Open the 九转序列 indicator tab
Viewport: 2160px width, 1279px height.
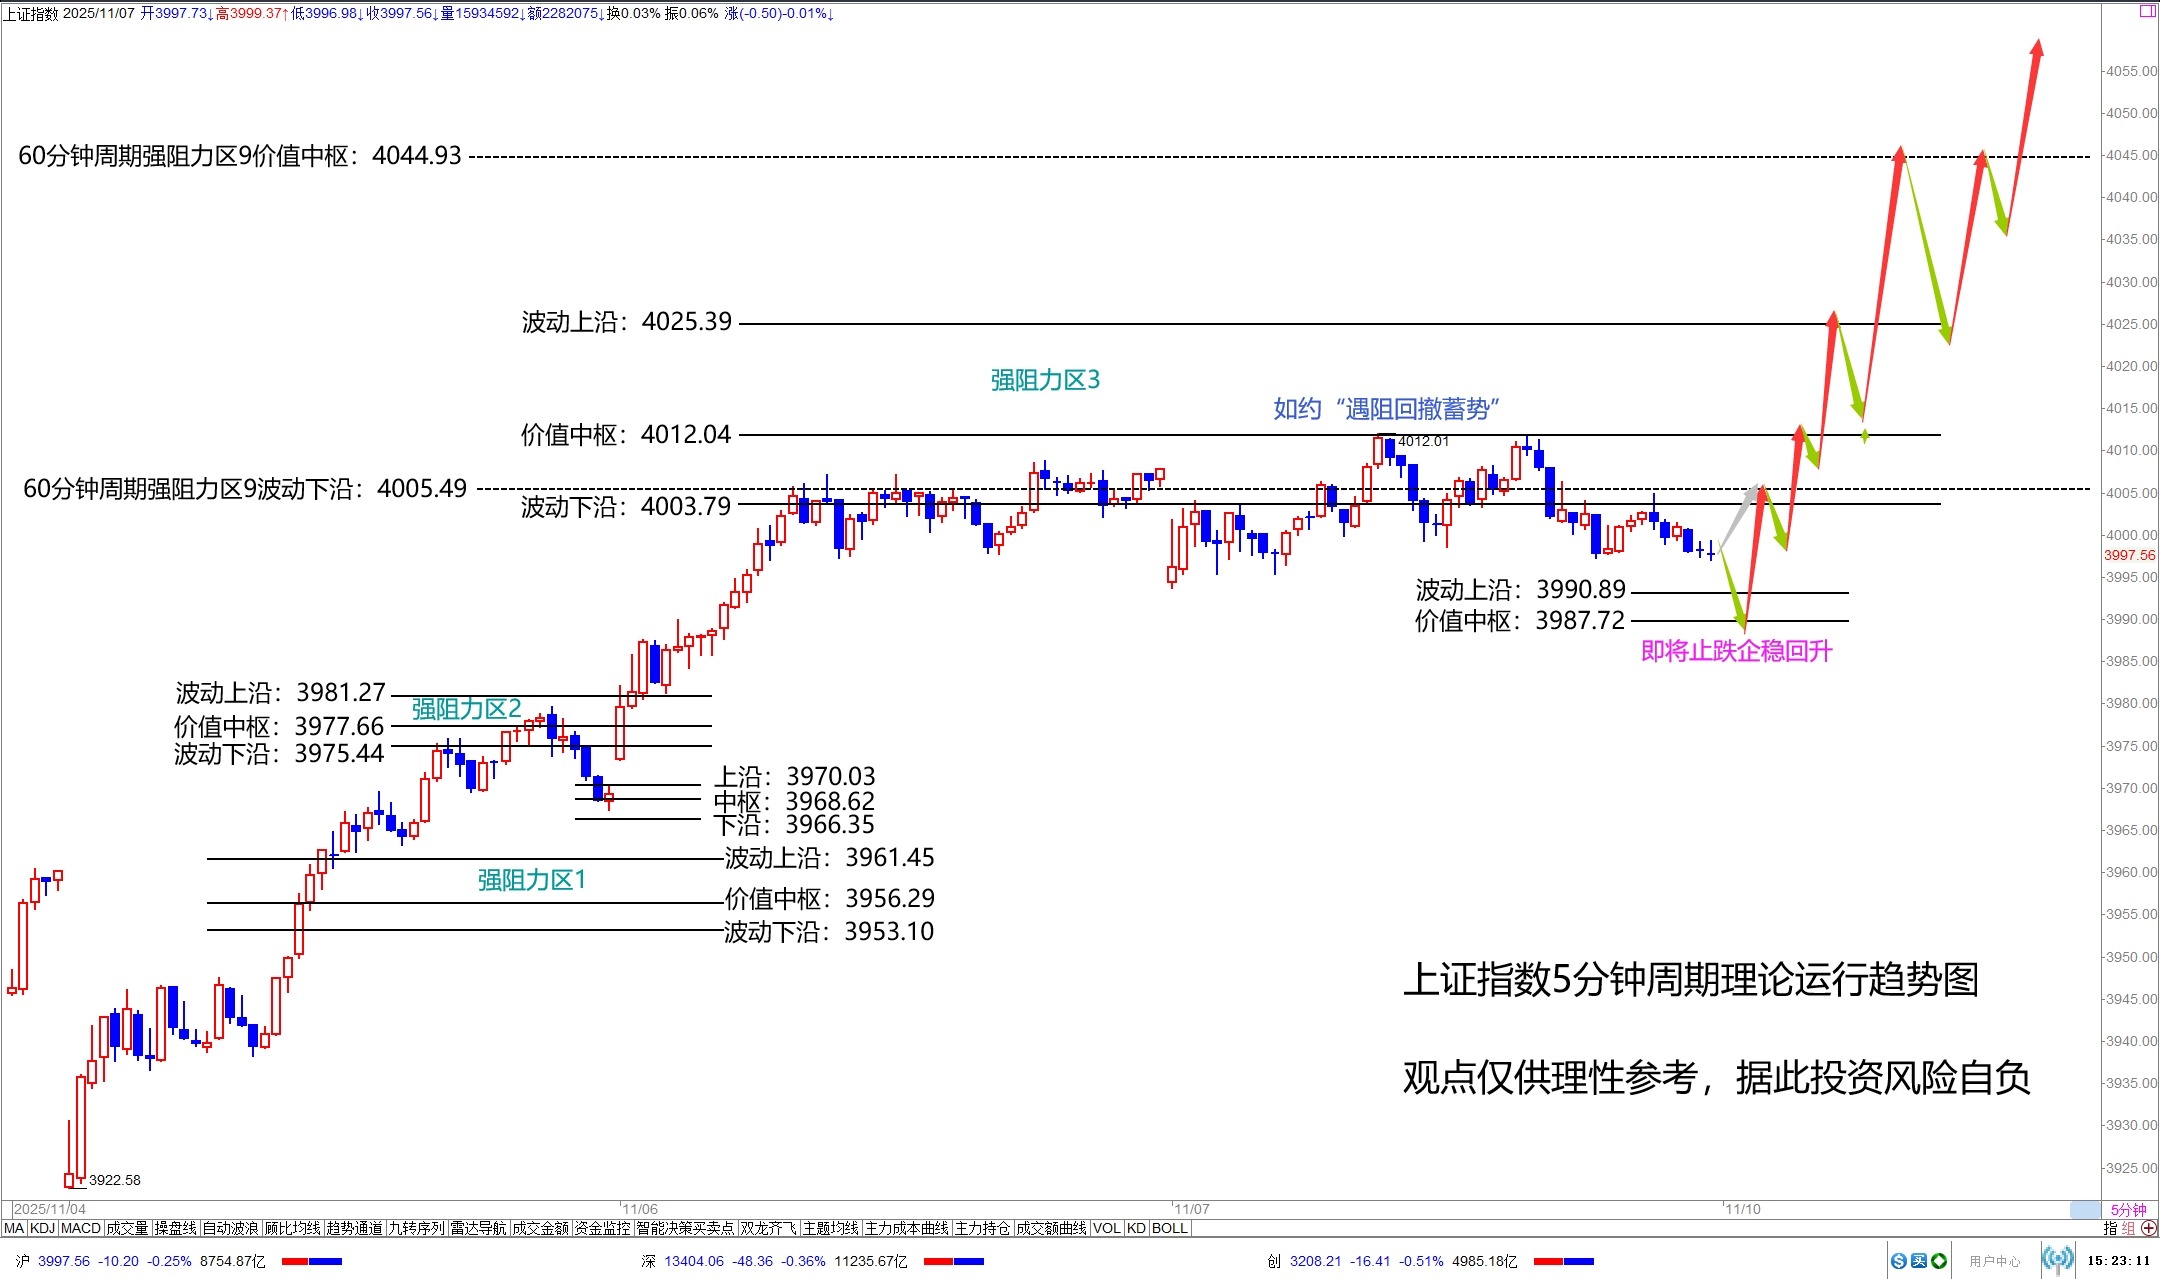click(416, 1228)
